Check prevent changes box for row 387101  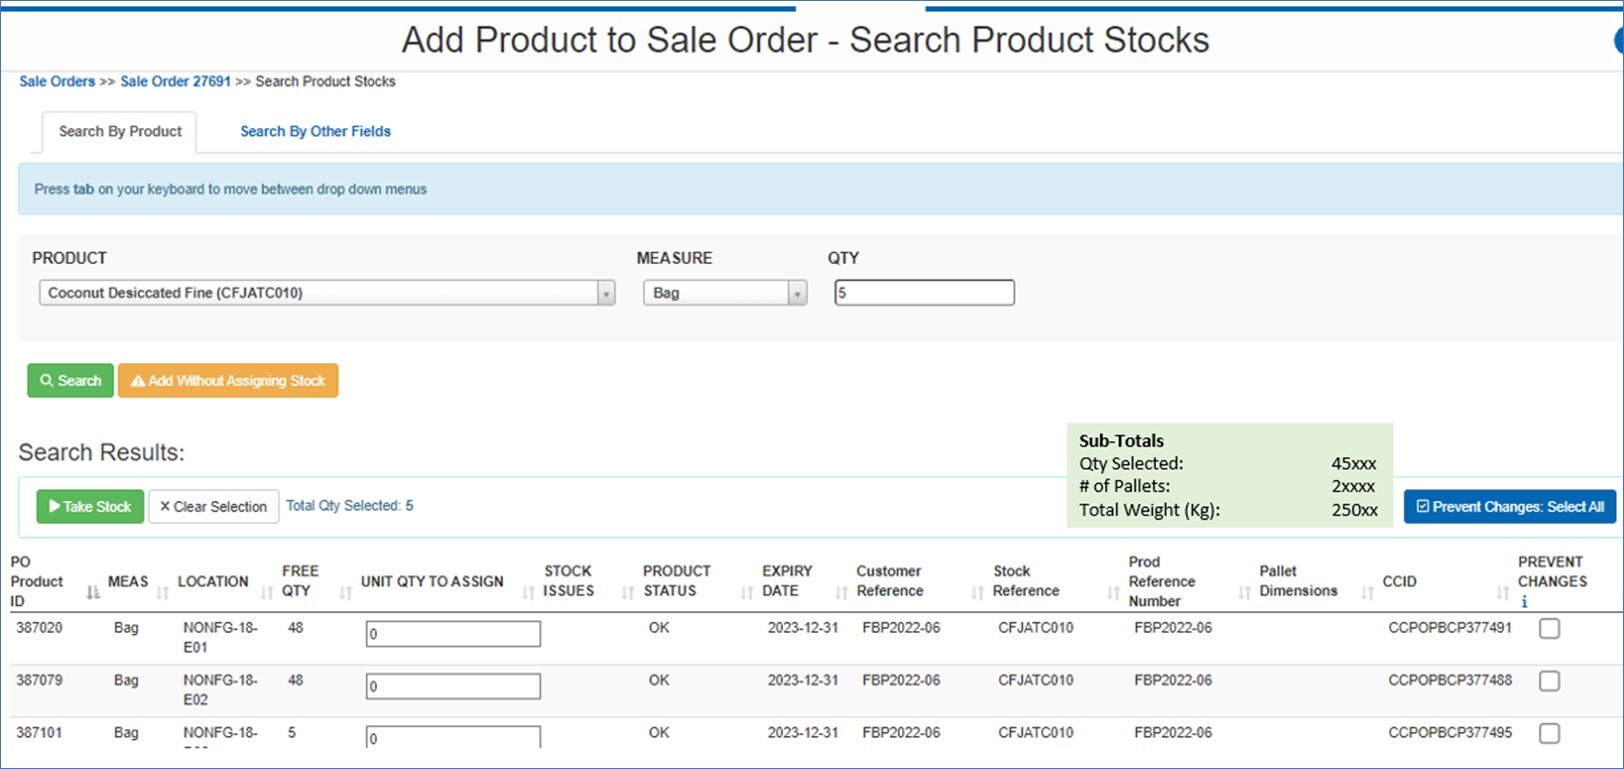pos(1549,733)
